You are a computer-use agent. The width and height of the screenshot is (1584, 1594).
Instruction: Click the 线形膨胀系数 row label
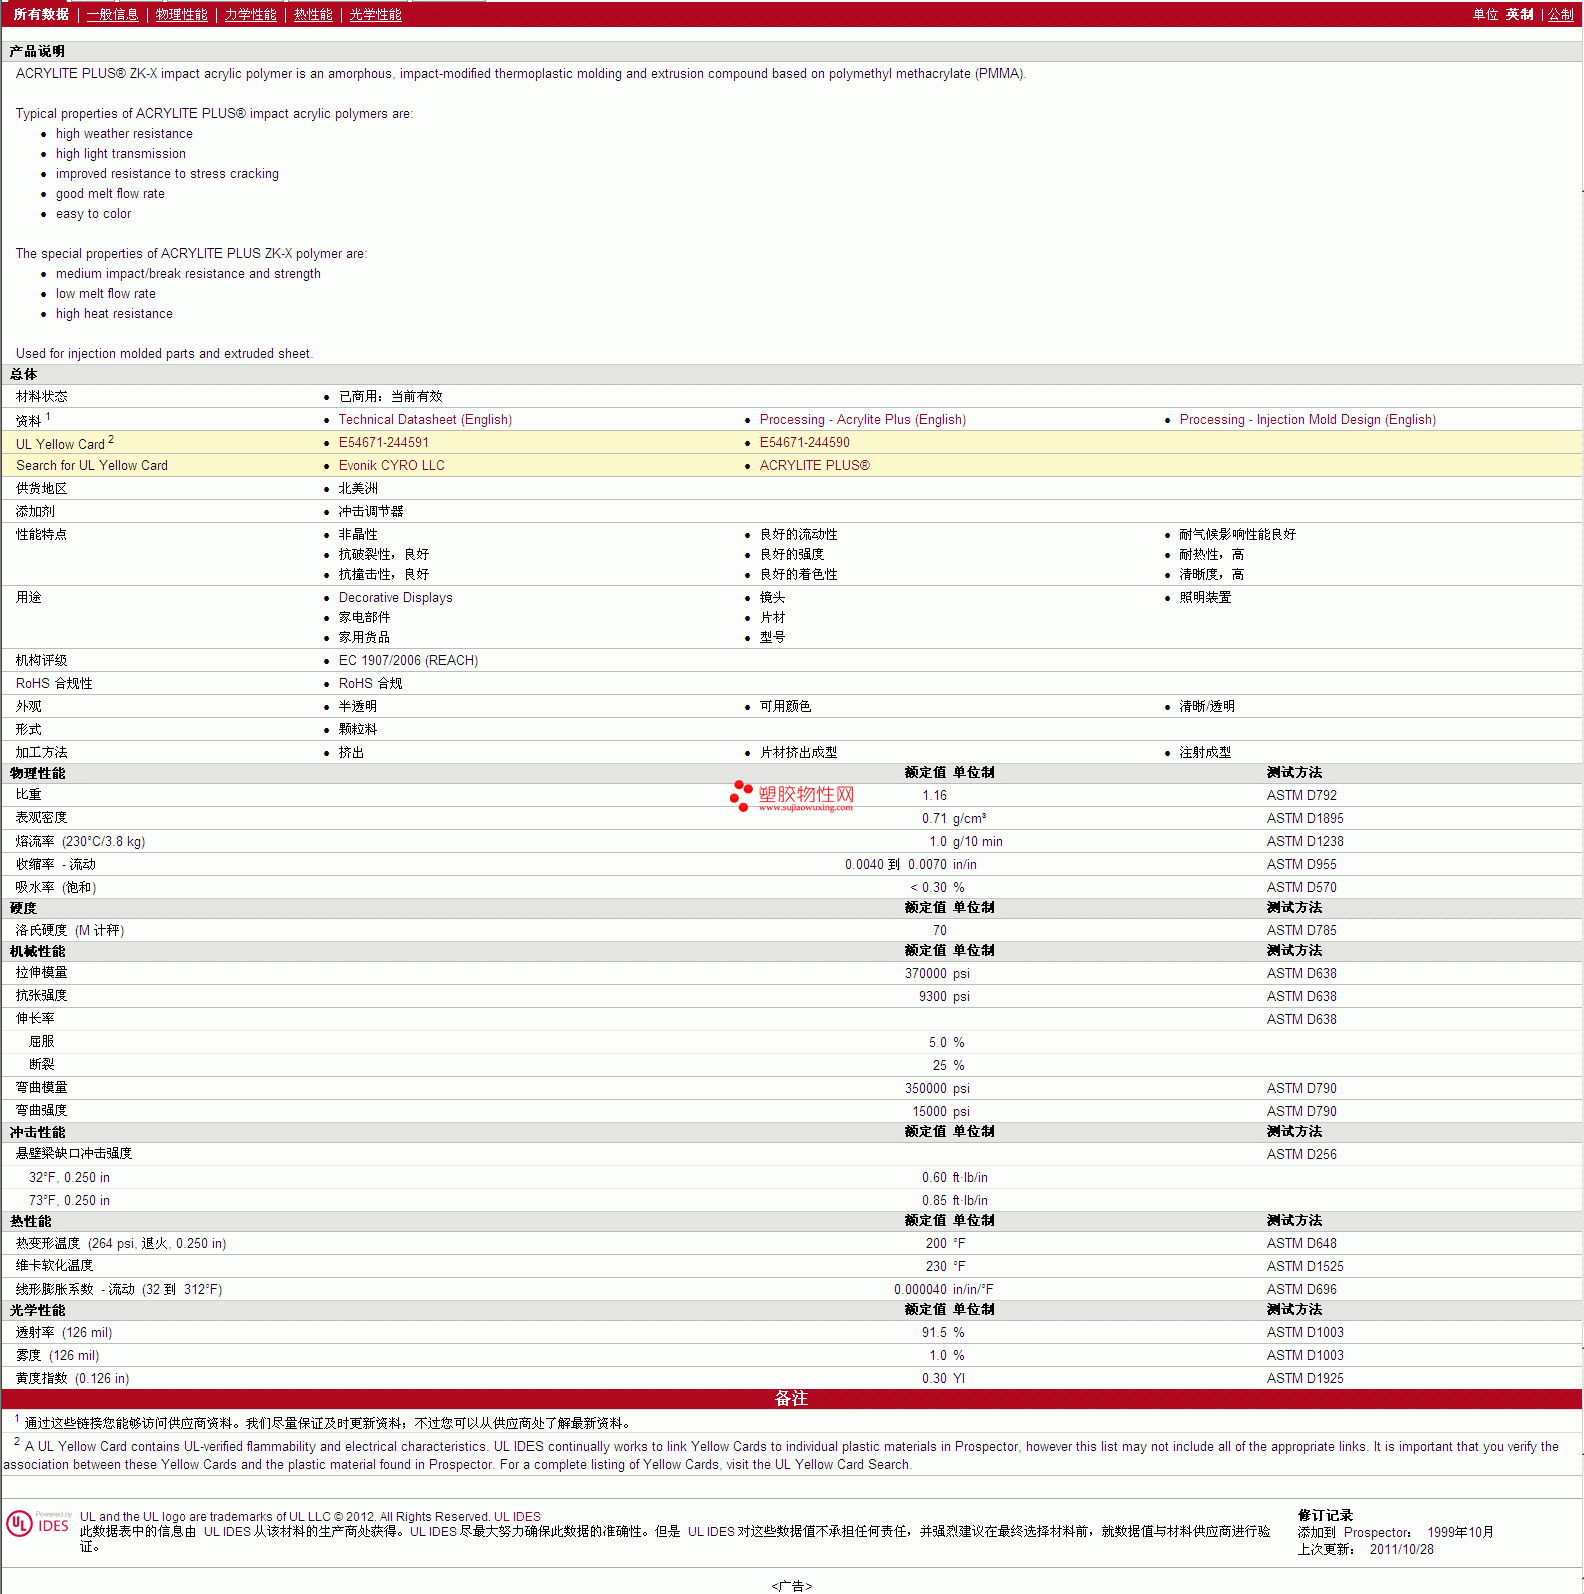[x=119, y=1289]
